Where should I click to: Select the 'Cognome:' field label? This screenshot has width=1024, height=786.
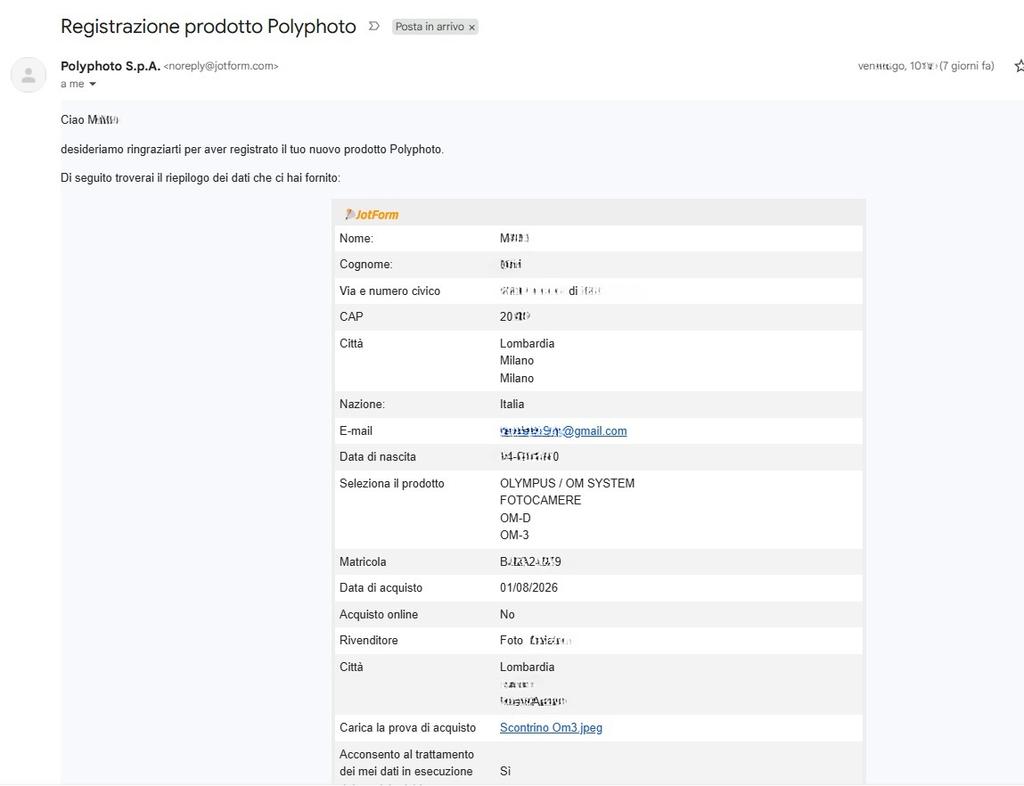[366, 264]
